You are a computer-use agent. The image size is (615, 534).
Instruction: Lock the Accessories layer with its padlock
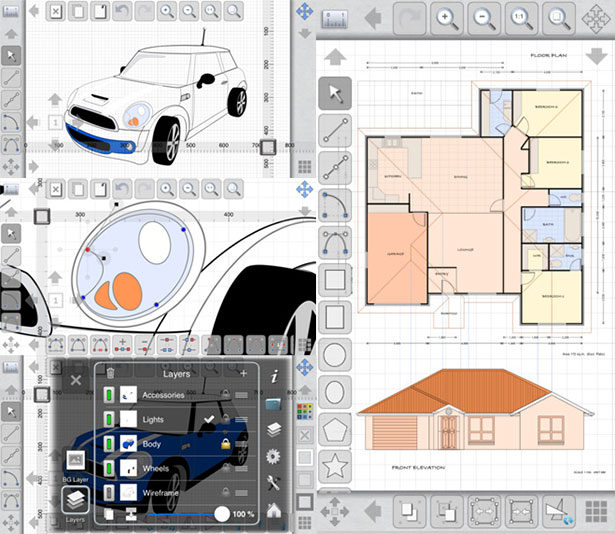[226, 393]
